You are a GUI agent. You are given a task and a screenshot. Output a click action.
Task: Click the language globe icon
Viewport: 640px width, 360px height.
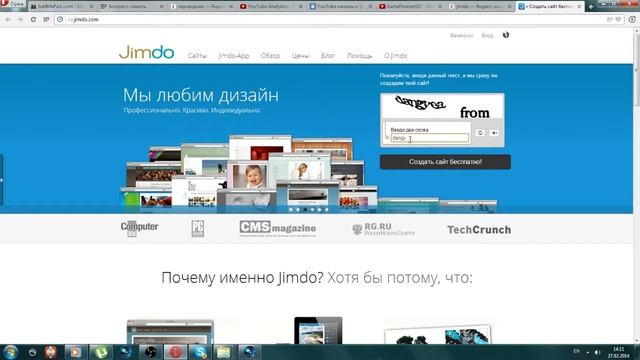pyautogui.click(x=506, y=35)
